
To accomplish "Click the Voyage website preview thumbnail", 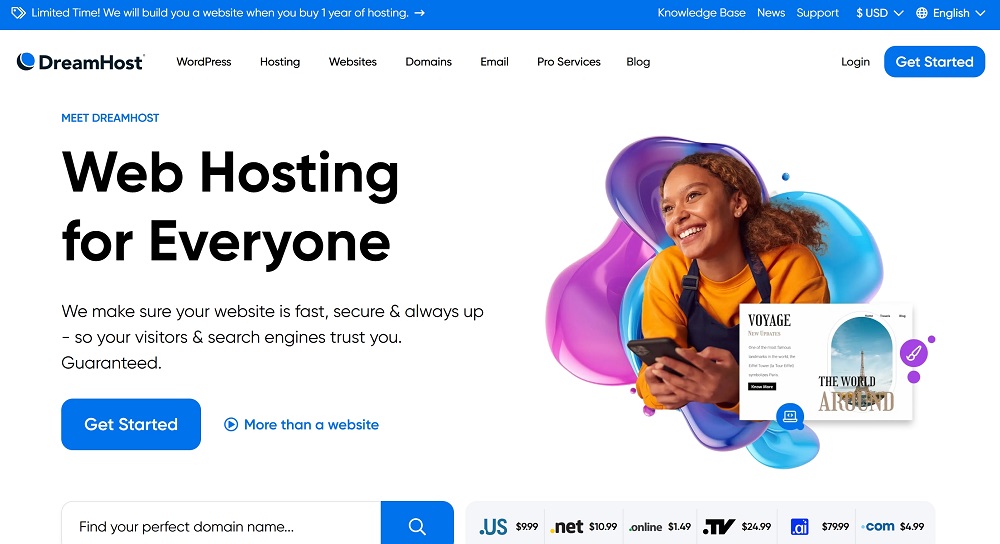I will 826,362.
